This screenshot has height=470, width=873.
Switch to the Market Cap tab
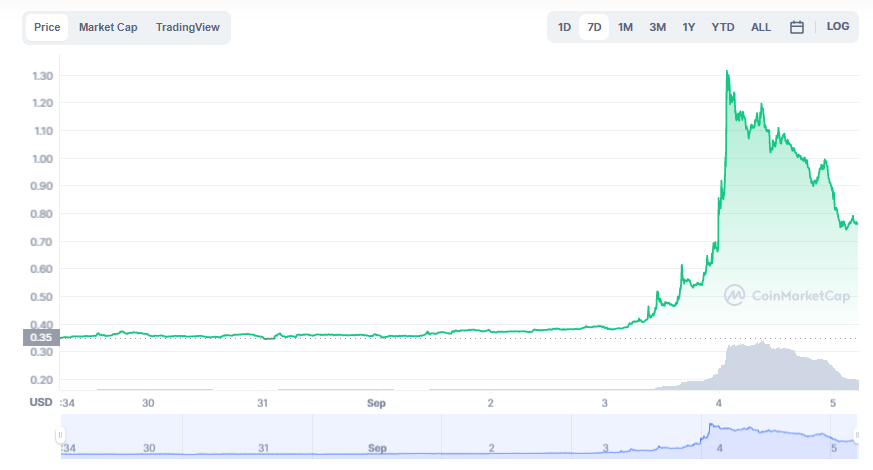click(108, 27)
